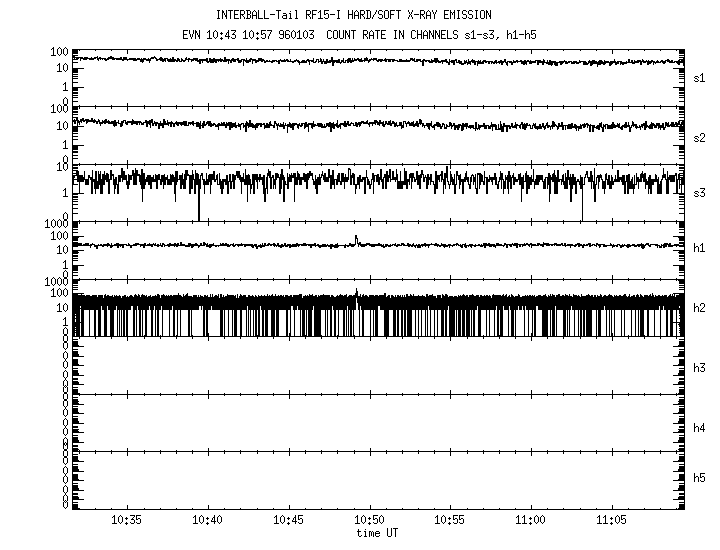This screenshot has width=720, height=550.
Task: Click the 10:50 time tick label
Action: click(x=369, y=521)
